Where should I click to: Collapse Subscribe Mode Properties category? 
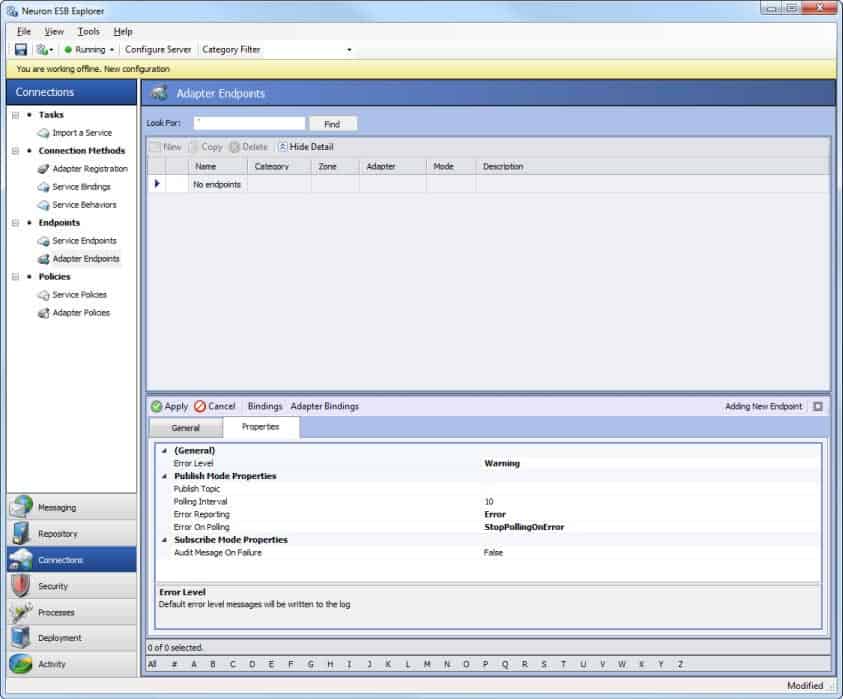(165, 540)
